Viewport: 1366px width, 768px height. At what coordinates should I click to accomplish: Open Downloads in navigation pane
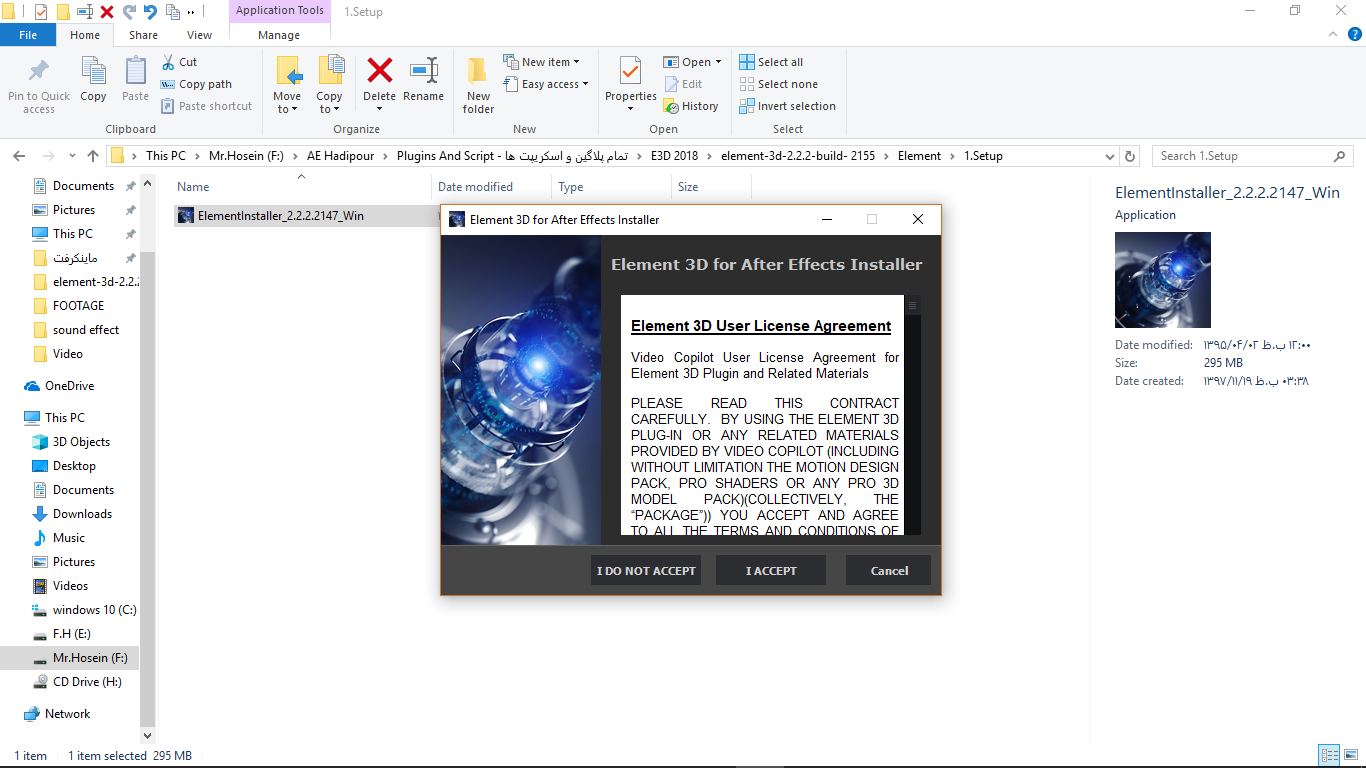[82, 514]
